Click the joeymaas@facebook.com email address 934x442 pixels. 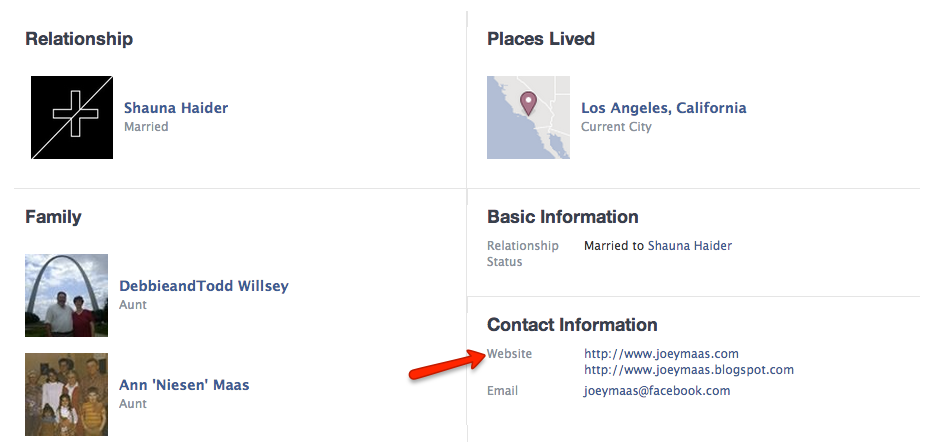pyautogui.click(x=657, y=391)
